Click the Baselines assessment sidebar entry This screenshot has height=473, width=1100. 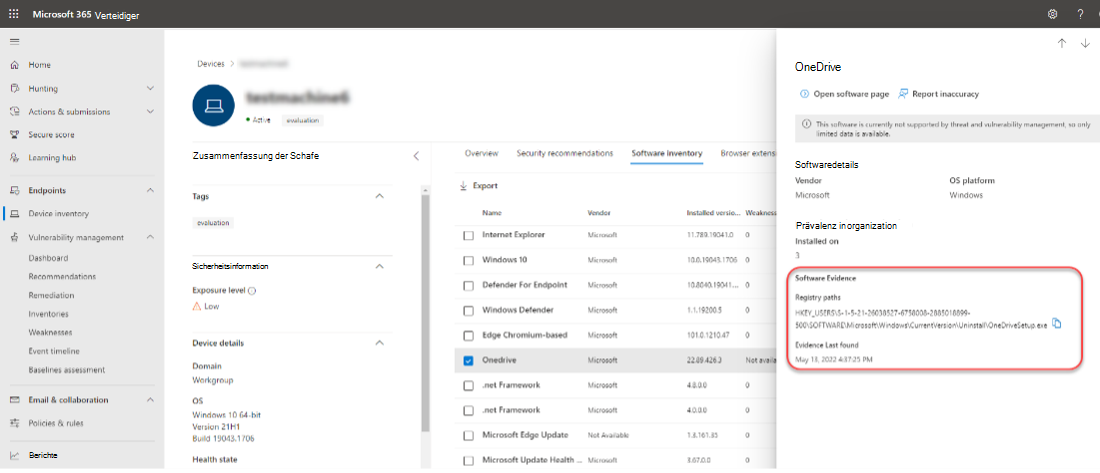click(67, 370)
